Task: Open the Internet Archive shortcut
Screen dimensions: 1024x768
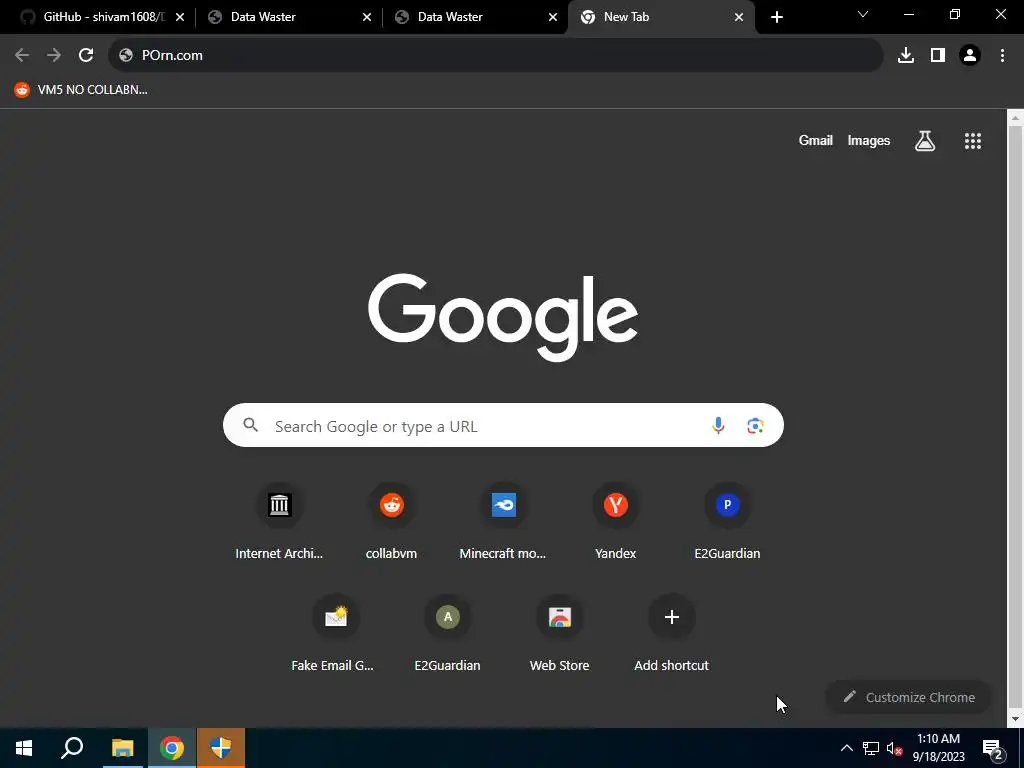Action: point(280,522)
